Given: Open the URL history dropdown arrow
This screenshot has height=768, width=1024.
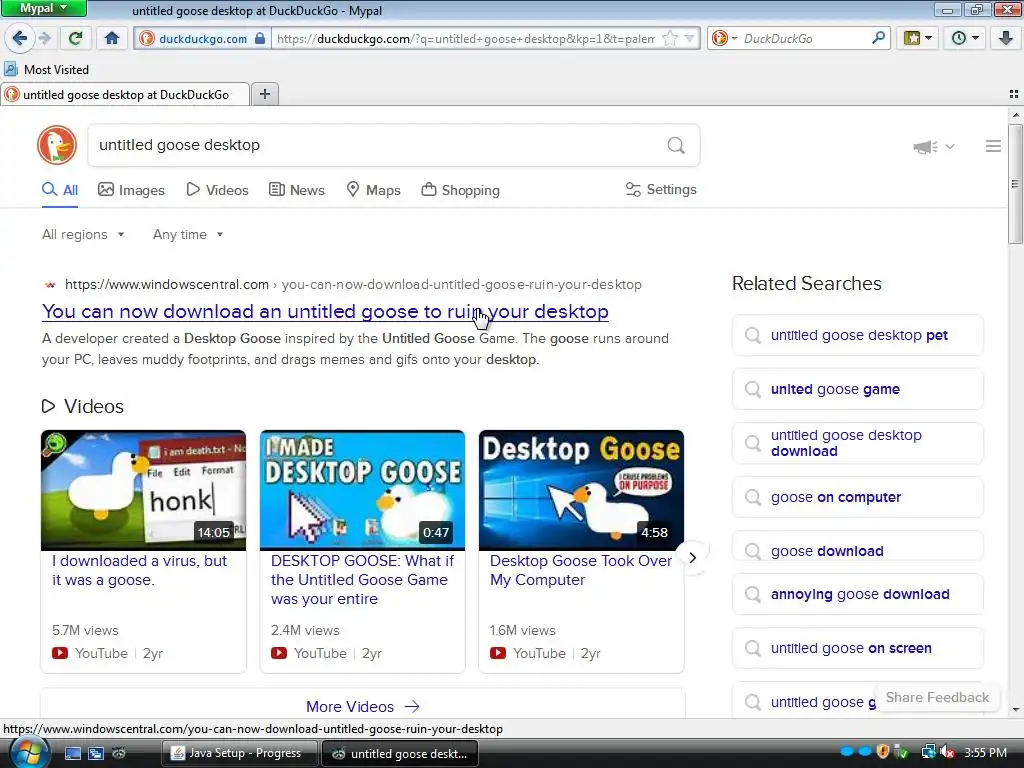Looking at the screenshot, I should 689,39.
